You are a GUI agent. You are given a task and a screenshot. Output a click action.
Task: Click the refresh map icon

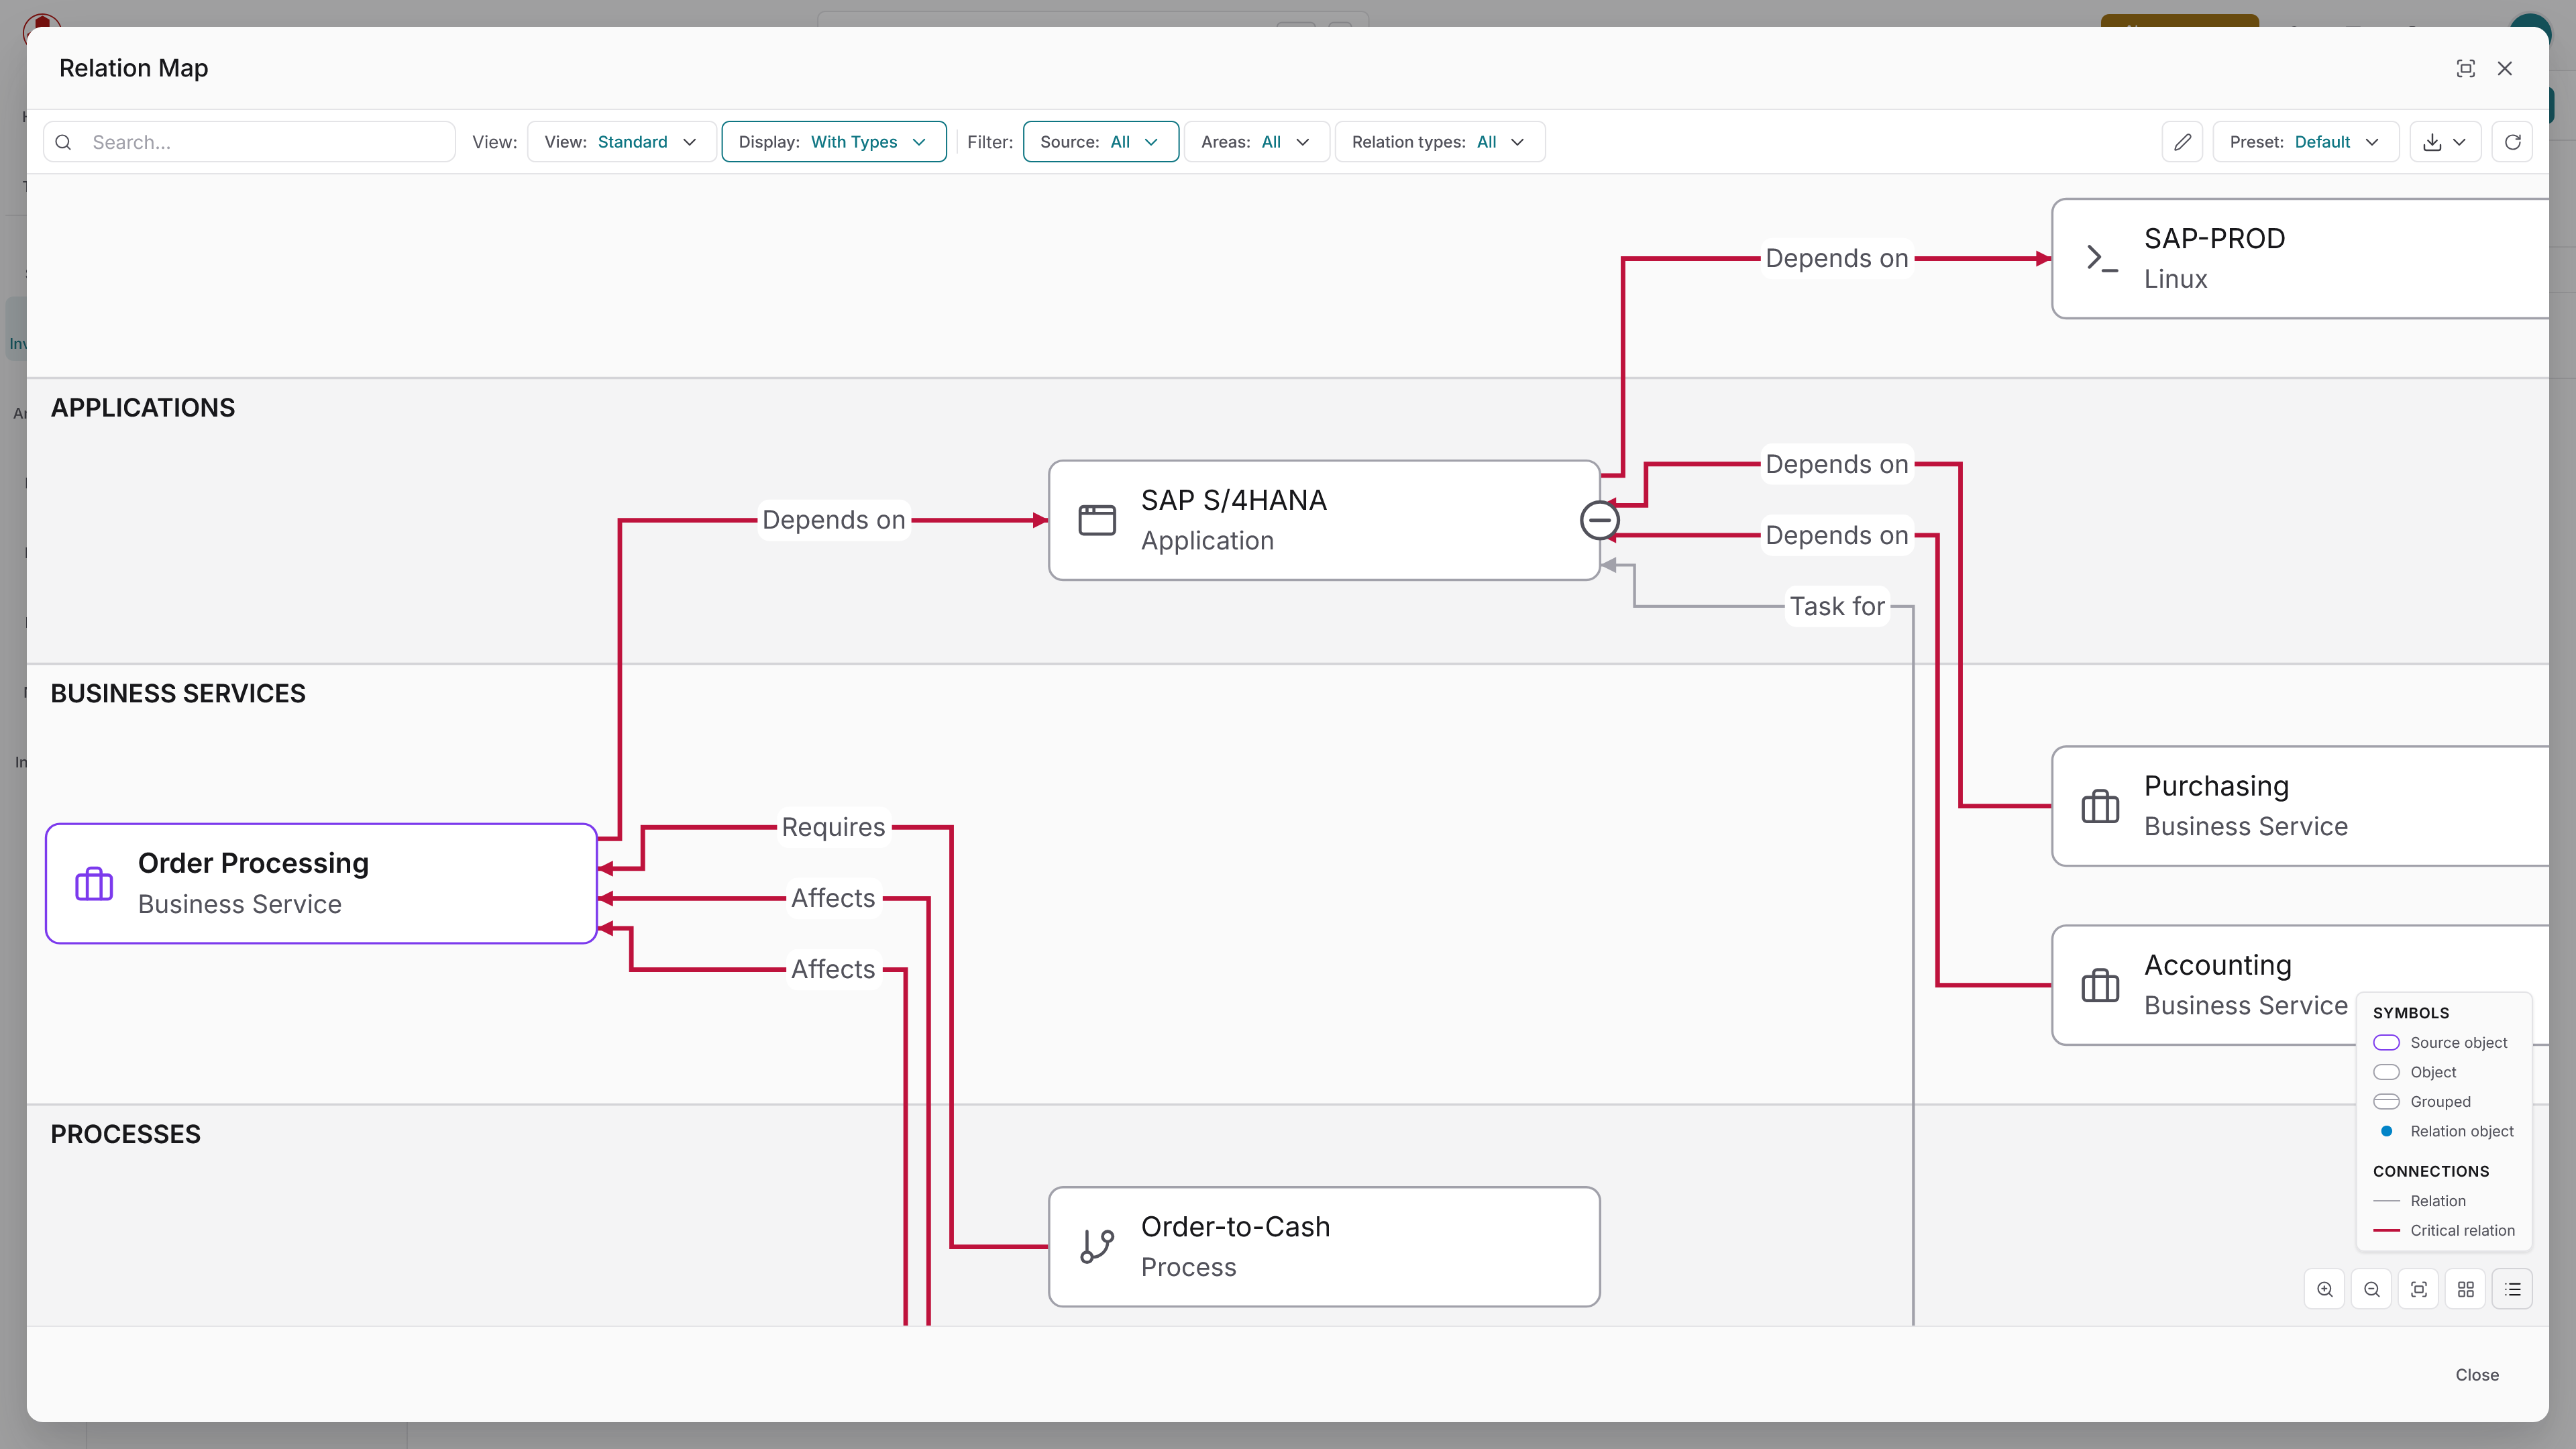(x=2512, y=142)
